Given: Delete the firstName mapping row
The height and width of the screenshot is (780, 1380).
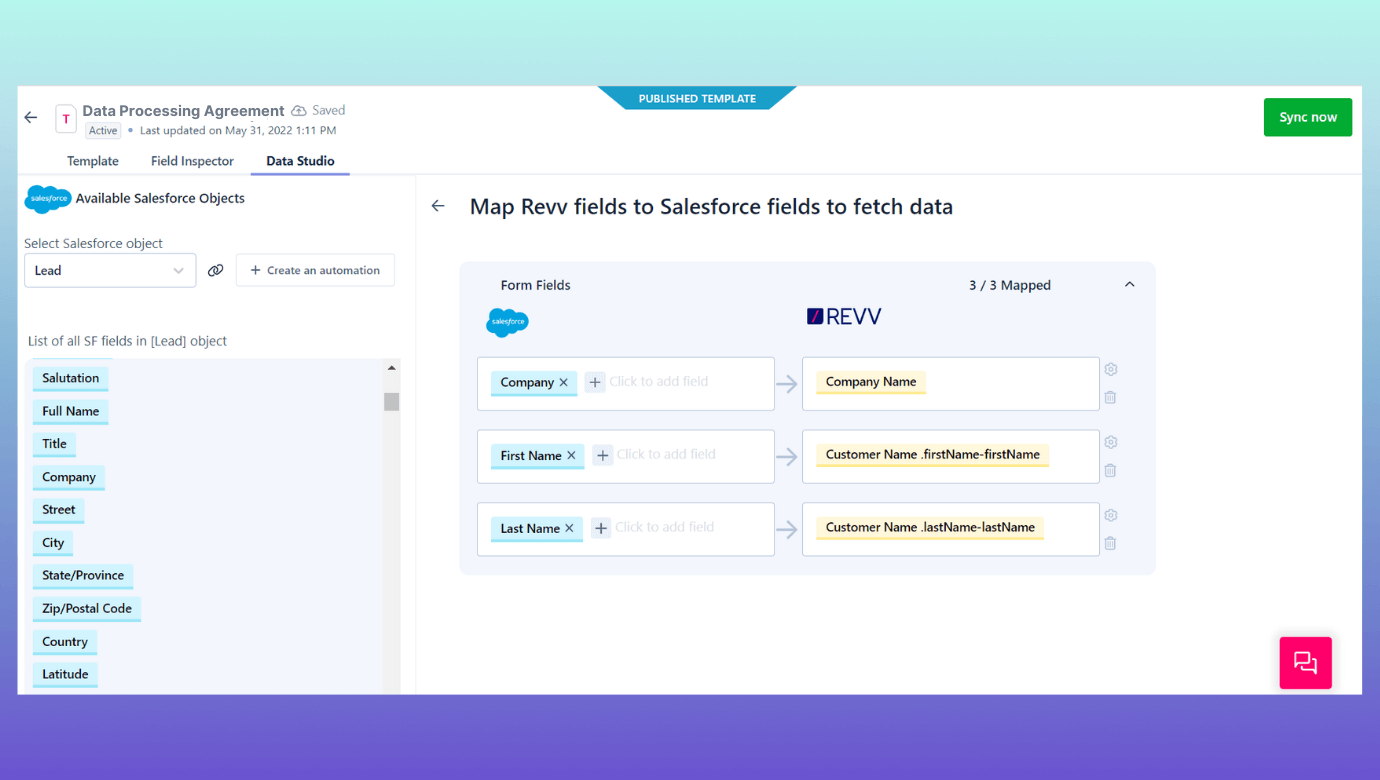Looking at the screenshot, I should [x=1110, y=470].
